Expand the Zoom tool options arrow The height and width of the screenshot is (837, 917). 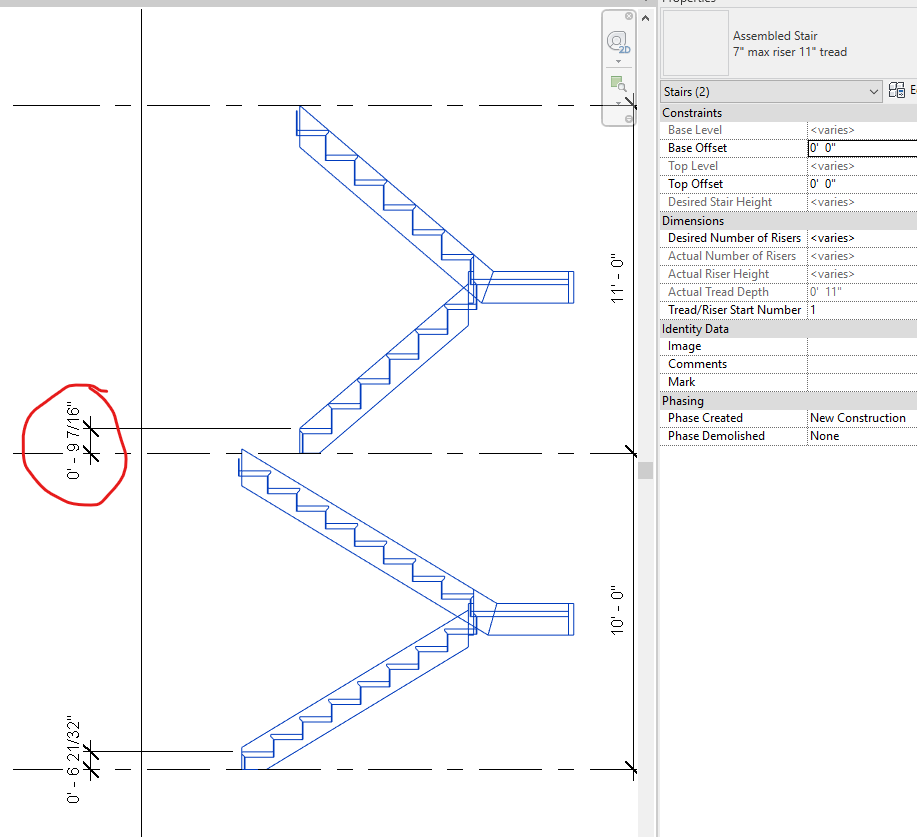618,103
